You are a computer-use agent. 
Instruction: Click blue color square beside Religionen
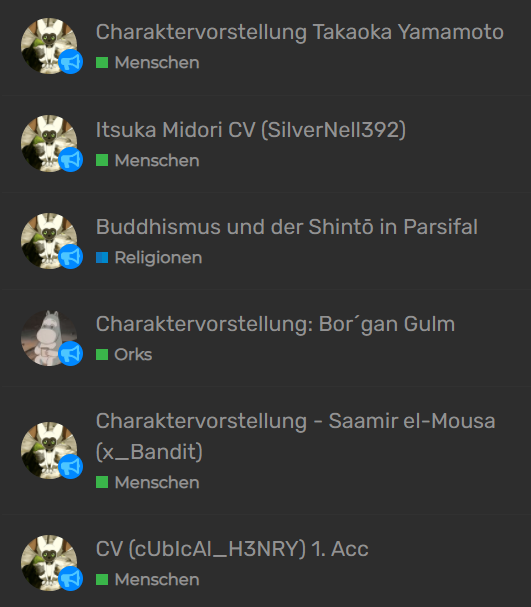tap(102, 257)
